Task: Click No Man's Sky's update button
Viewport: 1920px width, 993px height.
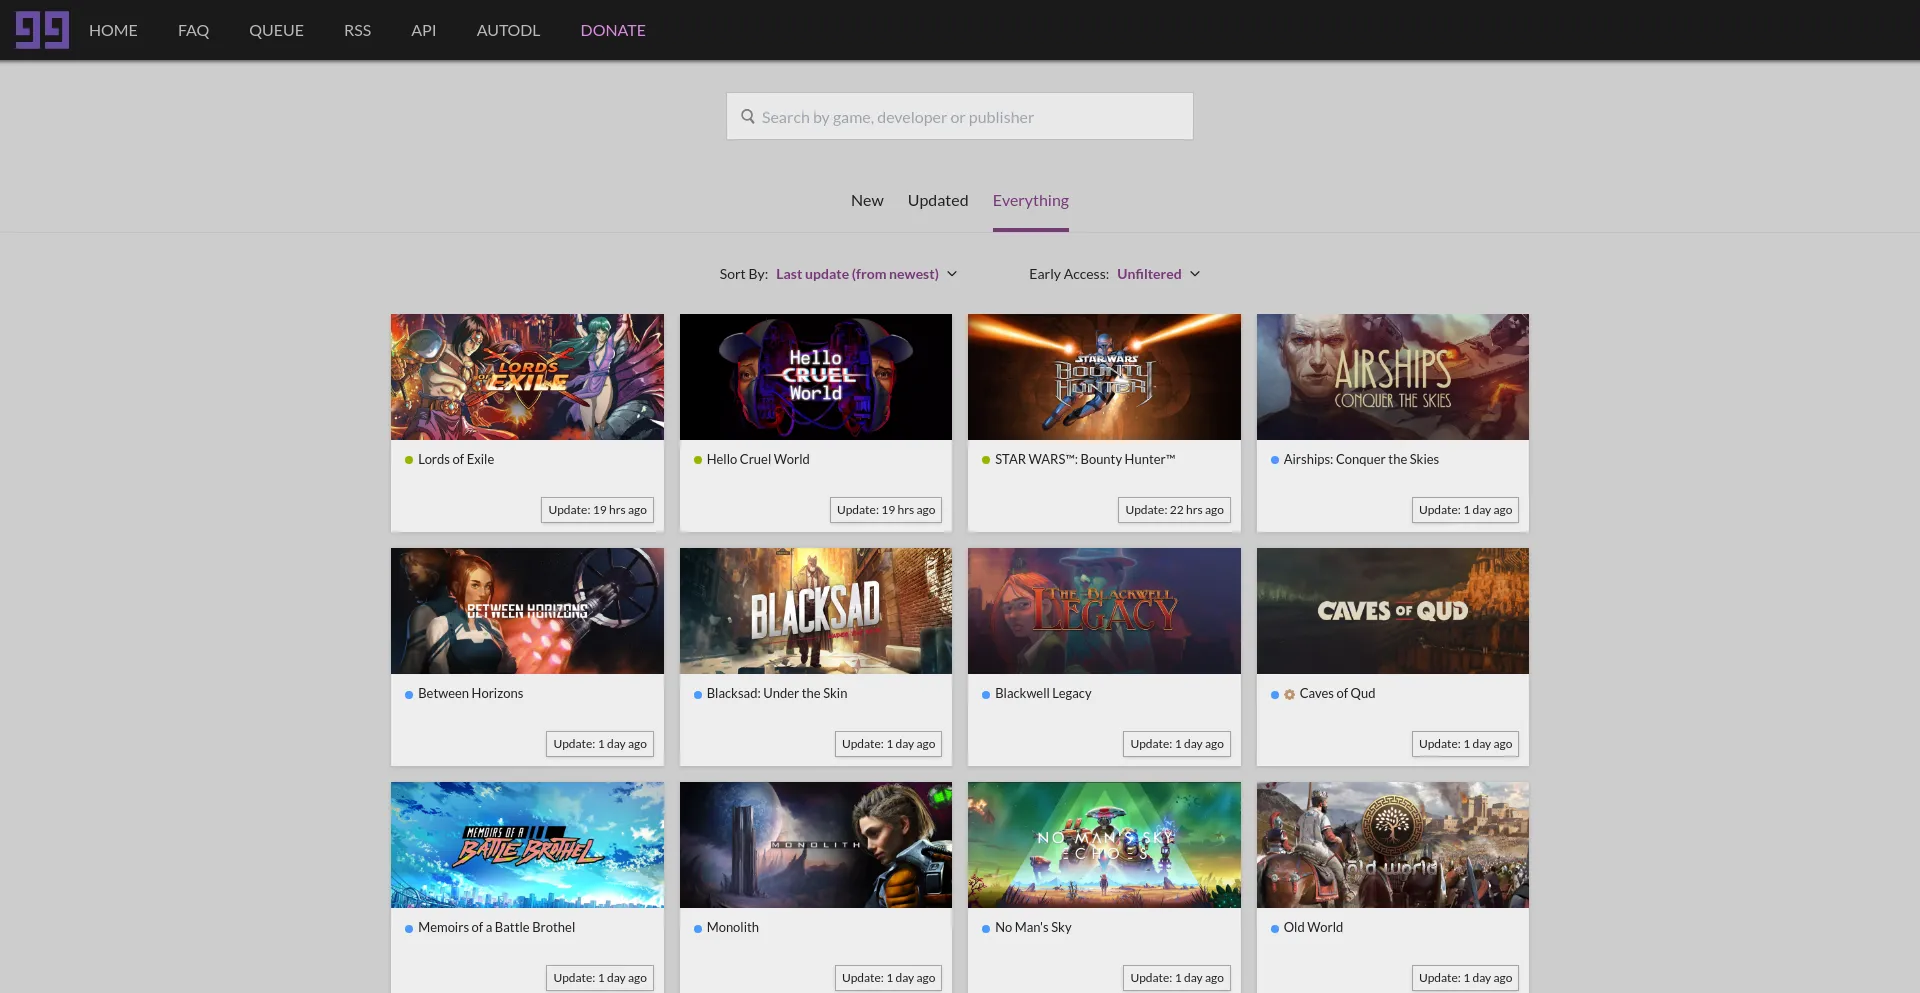Action: [x=1177, y=978]
